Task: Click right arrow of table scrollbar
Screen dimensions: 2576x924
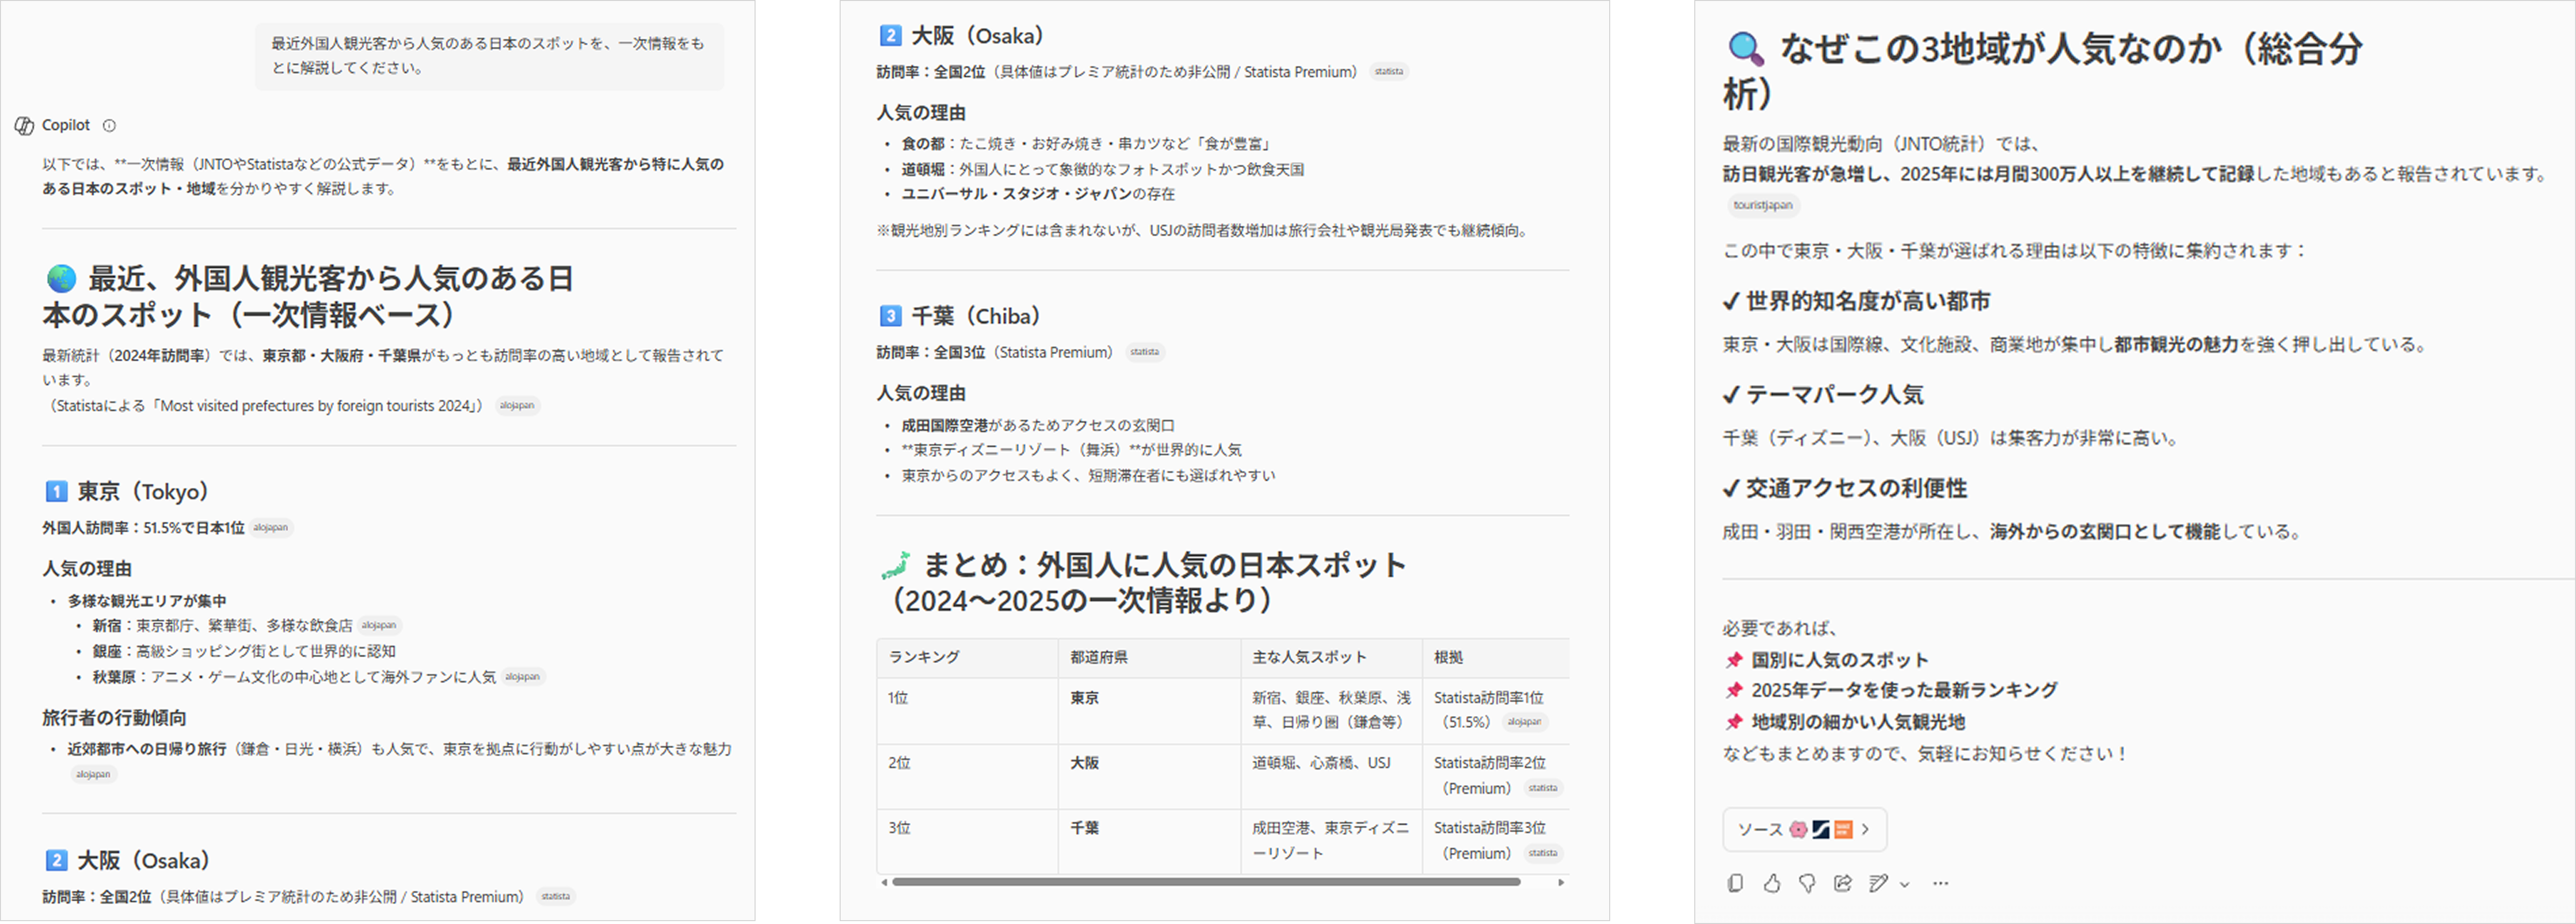Action: 1561,882
